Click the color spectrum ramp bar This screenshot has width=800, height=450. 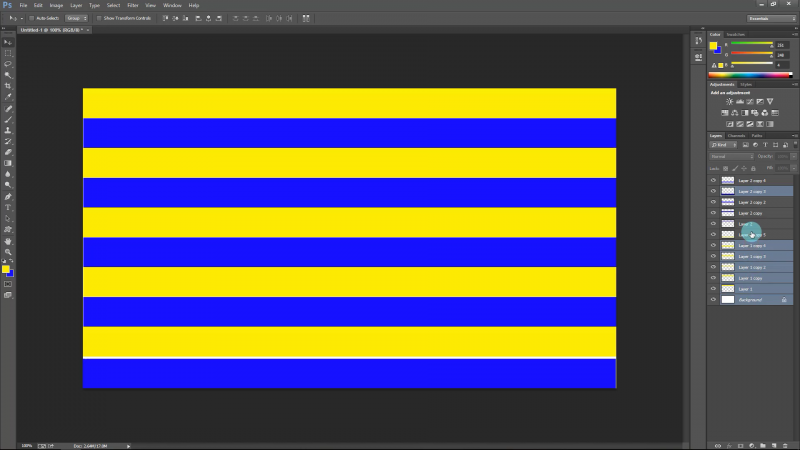(750, 75)
